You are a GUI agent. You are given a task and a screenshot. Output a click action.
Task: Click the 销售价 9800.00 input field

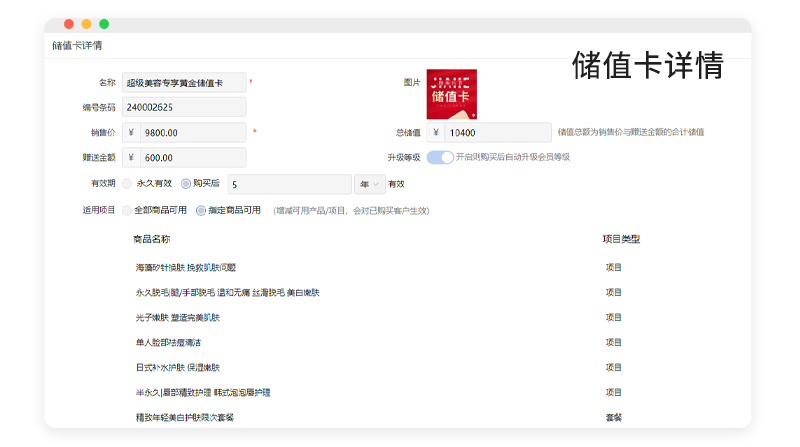193,132
